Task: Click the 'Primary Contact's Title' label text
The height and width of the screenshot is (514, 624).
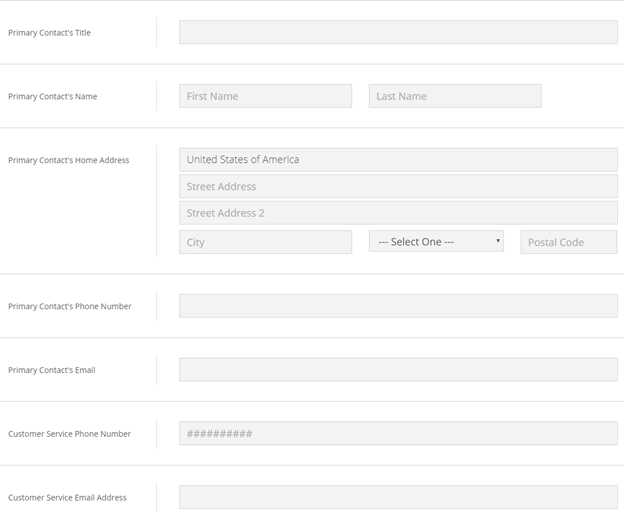Action: (x=49, y=33)
